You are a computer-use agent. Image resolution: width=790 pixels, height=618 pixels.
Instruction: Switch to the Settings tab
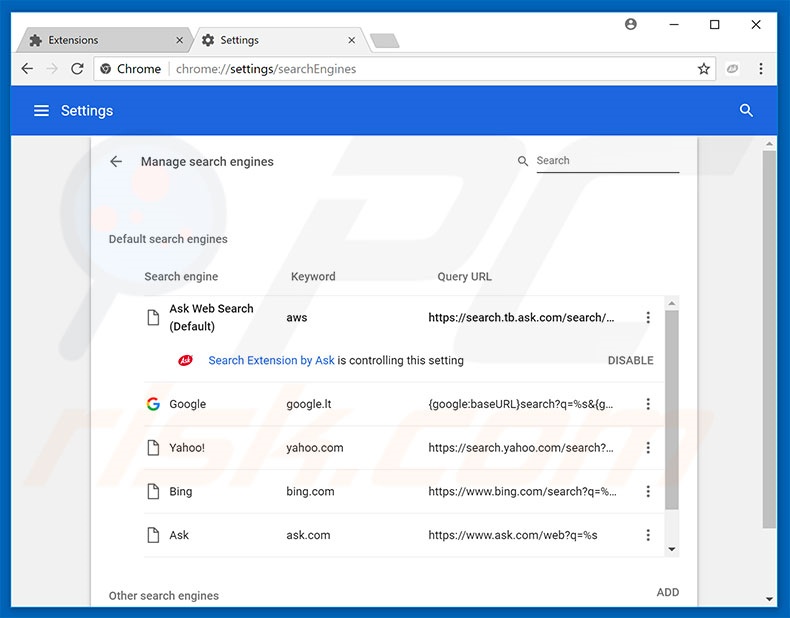tap(280, 40)
